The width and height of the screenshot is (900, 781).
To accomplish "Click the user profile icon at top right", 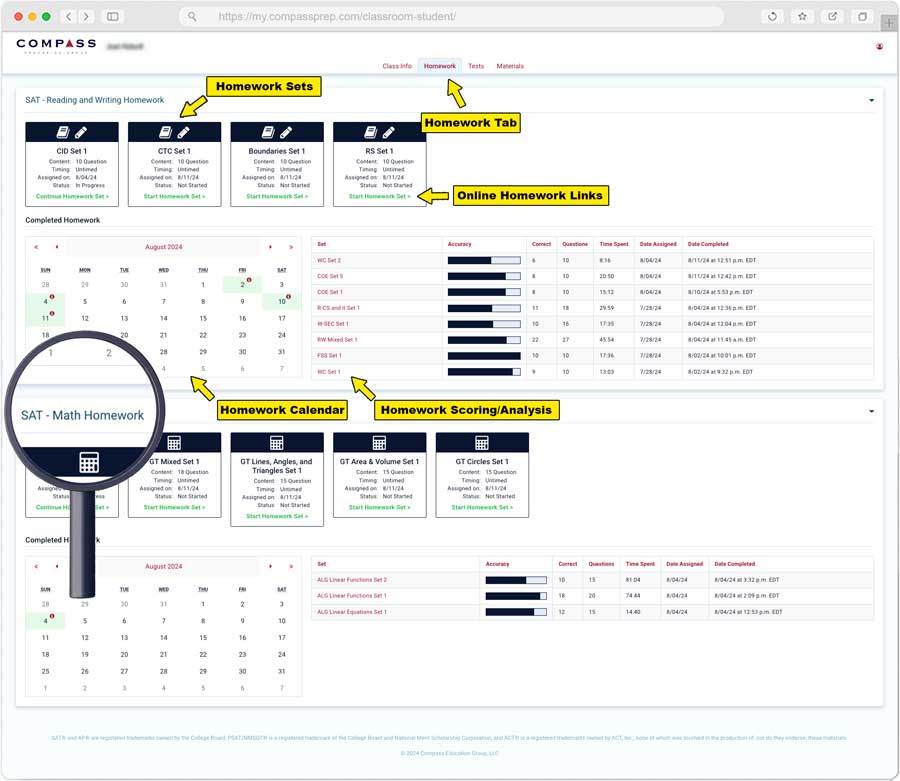I will click(x=880, y=46).
